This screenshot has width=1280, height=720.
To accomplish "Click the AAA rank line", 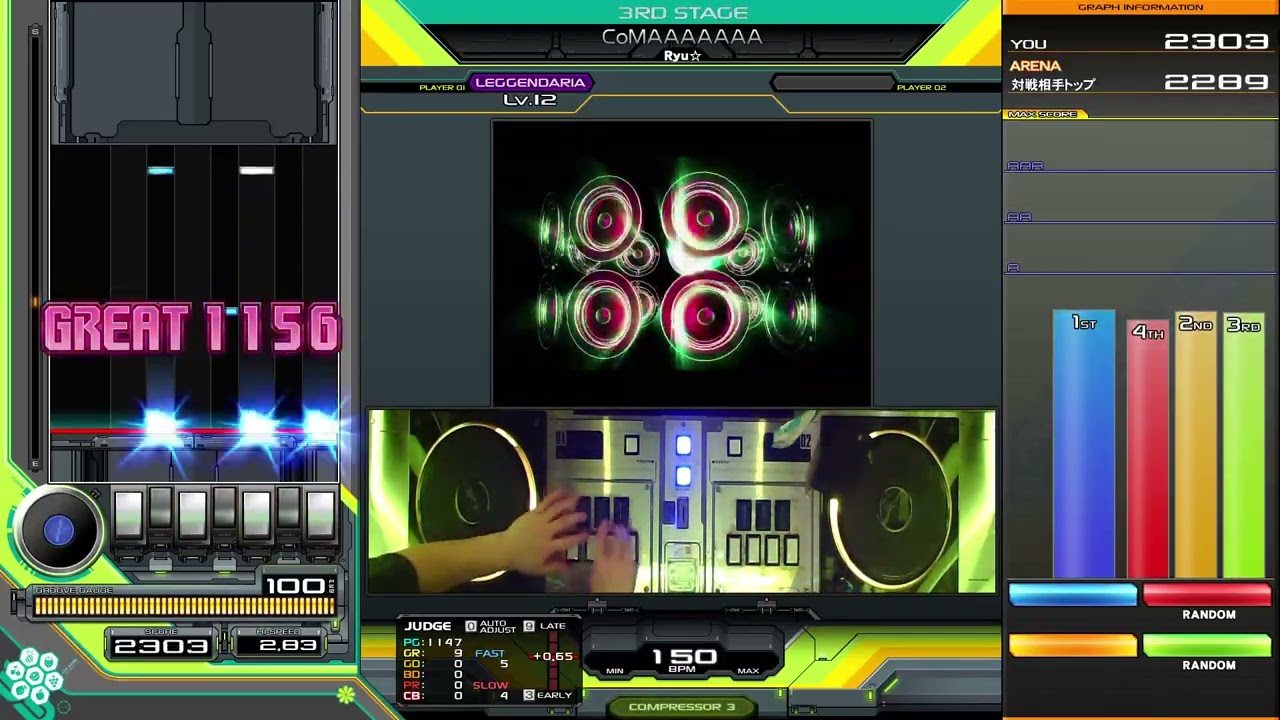I will coord(1140,168).
